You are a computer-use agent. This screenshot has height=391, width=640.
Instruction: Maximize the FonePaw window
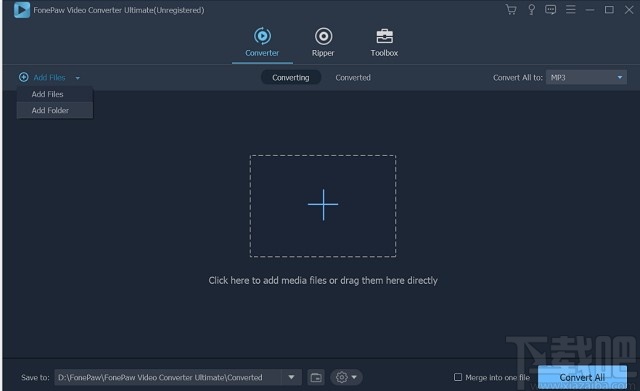click(x=609, y=9)
